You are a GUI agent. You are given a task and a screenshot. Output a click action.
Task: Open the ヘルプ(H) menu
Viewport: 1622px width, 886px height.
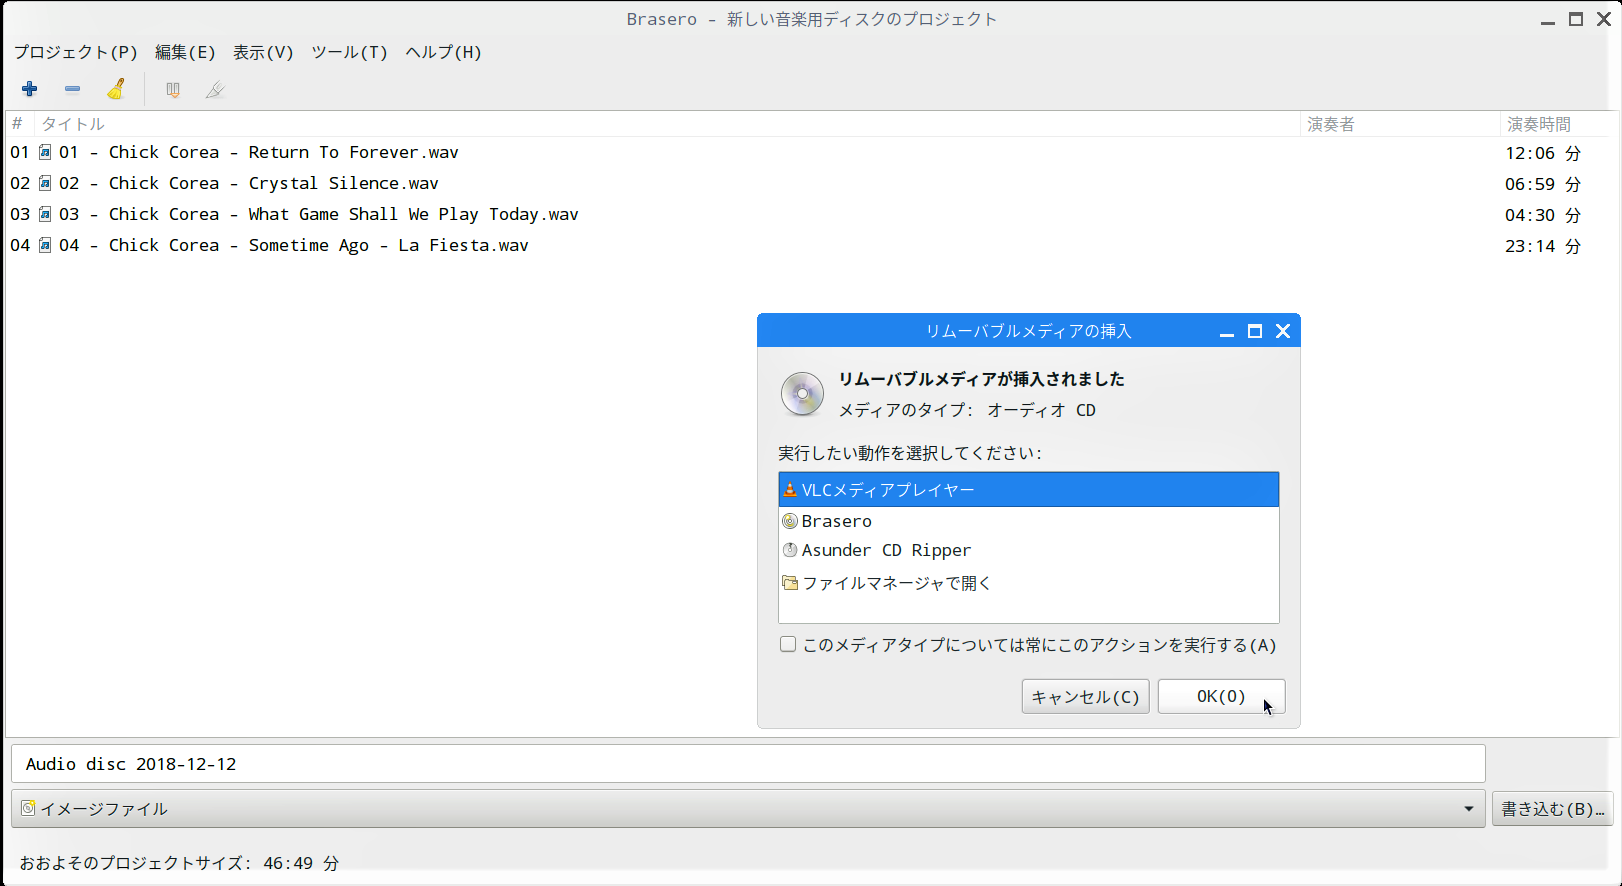pos(443,52)
